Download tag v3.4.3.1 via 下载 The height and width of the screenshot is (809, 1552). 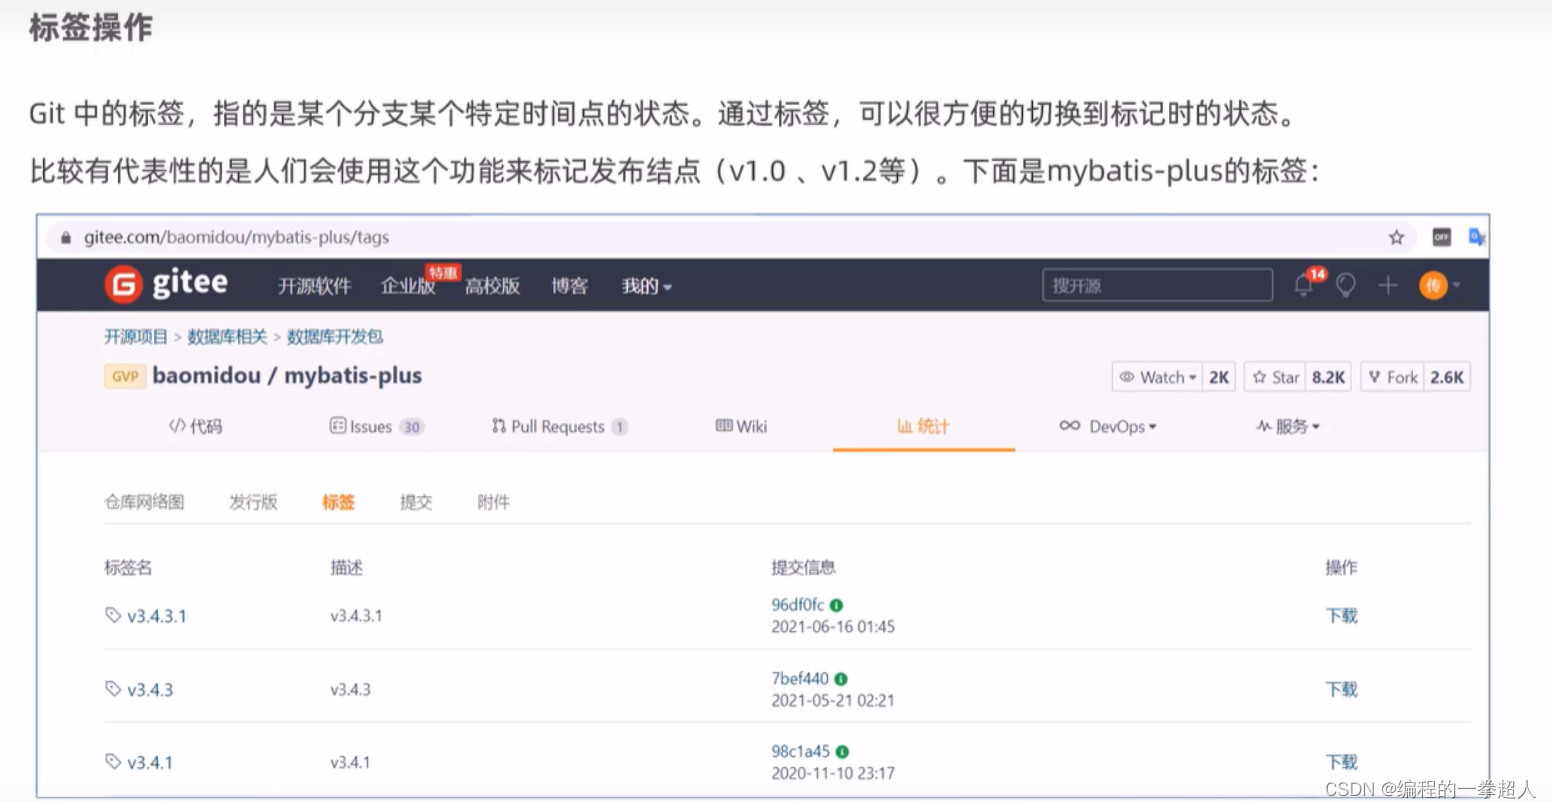pos(1342,615)
